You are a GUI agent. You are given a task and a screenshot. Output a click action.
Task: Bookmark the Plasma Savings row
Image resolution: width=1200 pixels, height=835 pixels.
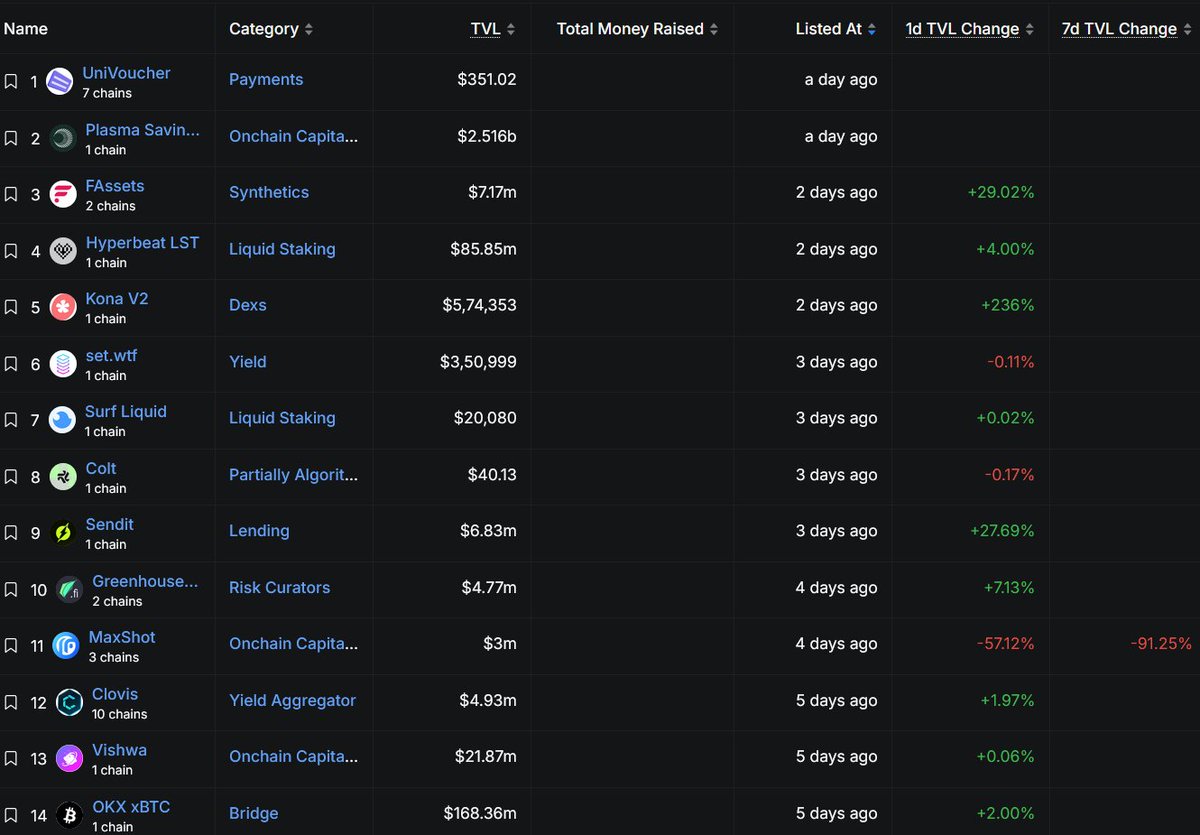[x=10, y=138]
